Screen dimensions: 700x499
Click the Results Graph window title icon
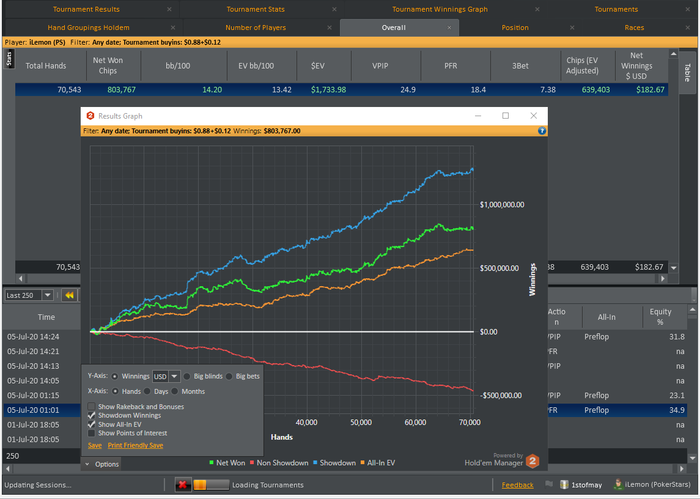pos(90,116)
